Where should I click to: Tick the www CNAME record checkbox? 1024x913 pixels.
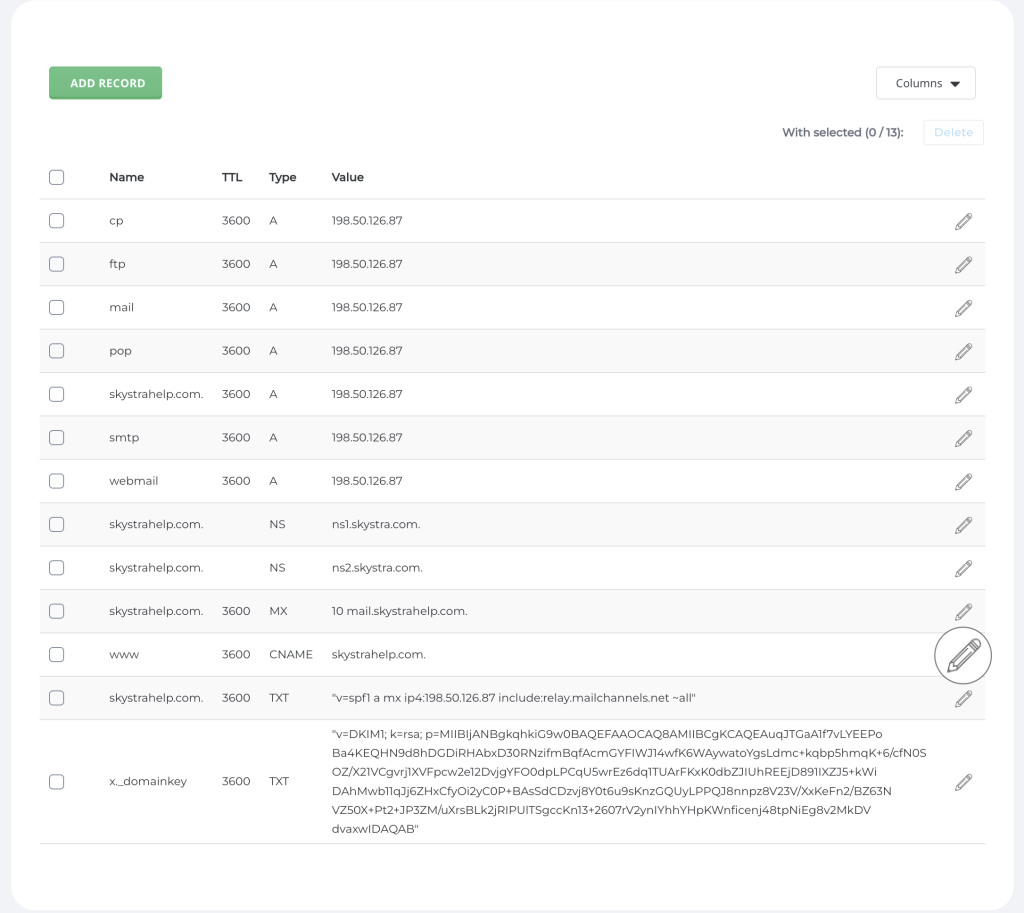point(57,655)
